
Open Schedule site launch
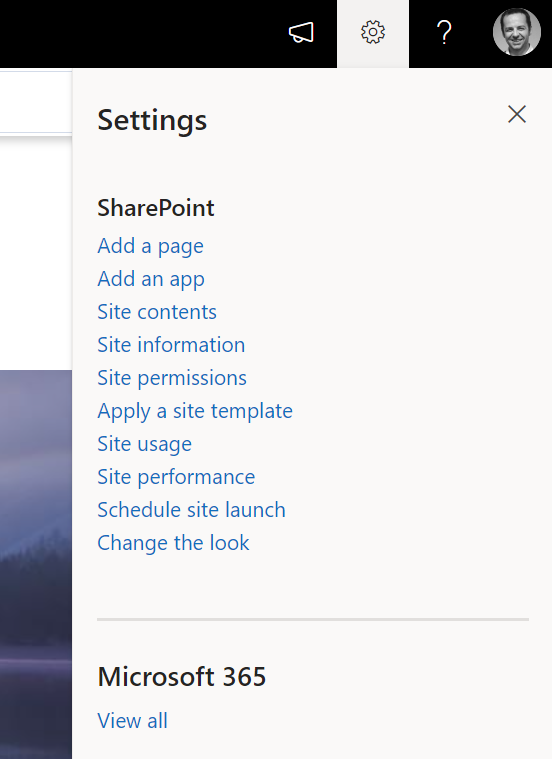click(192, 510)
